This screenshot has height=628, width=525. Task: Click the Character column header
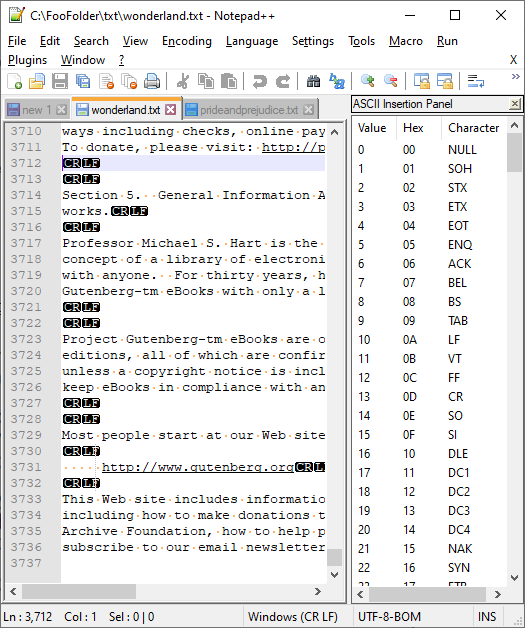474,128
